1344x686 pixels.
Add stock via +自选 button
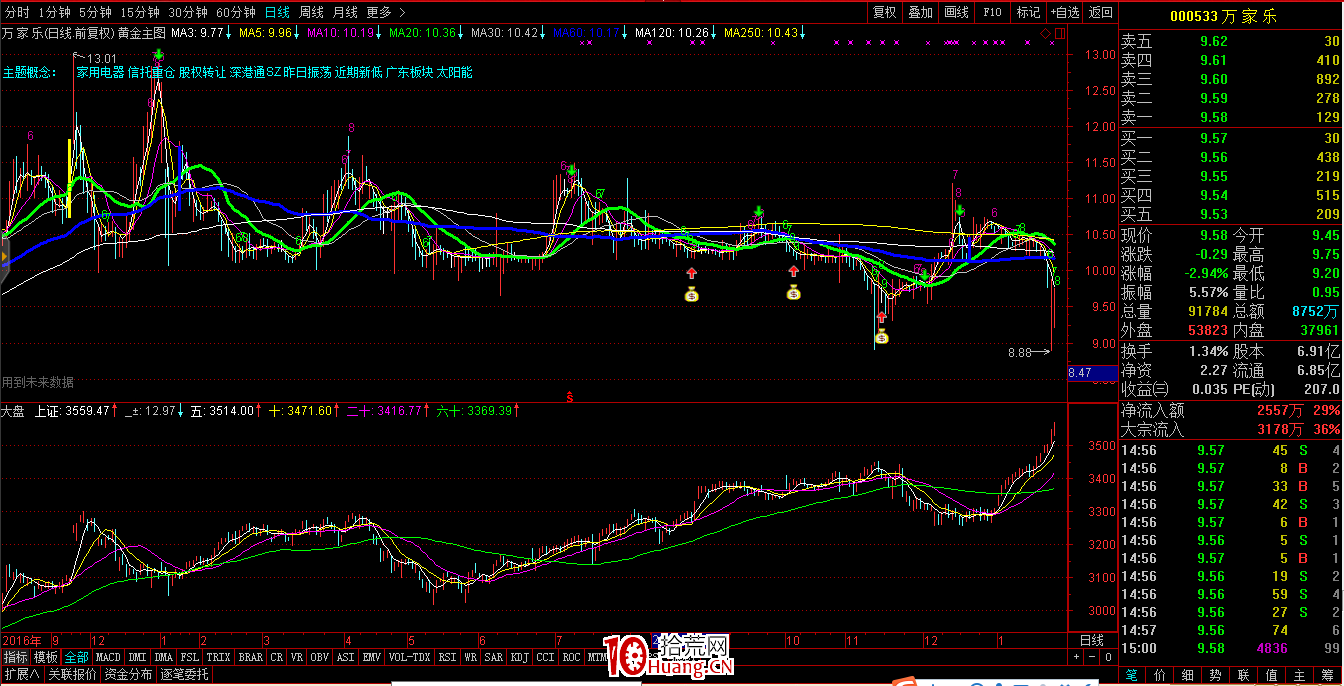[x=1064, y=13]
